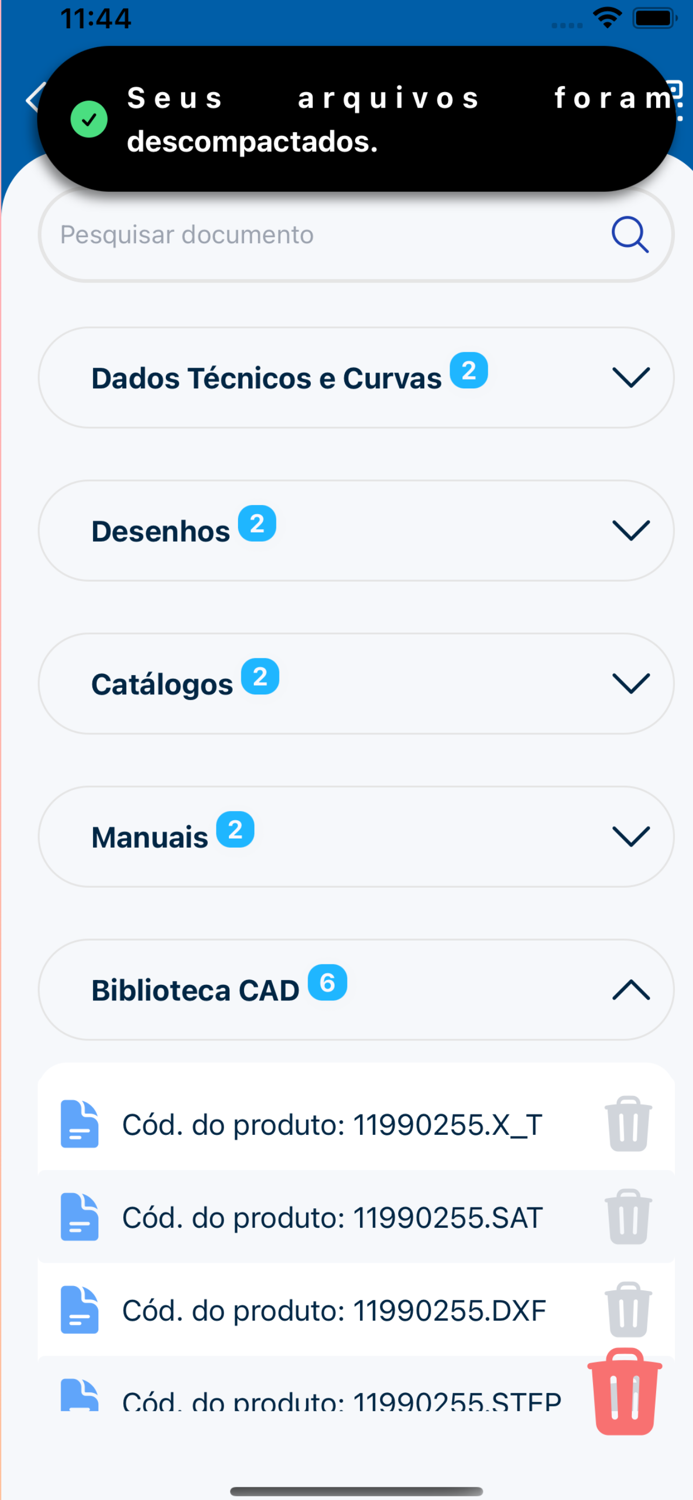Expand the Desenhos section
The height and width of the screenshot is (1500, 693).
(x=630, y=530)
